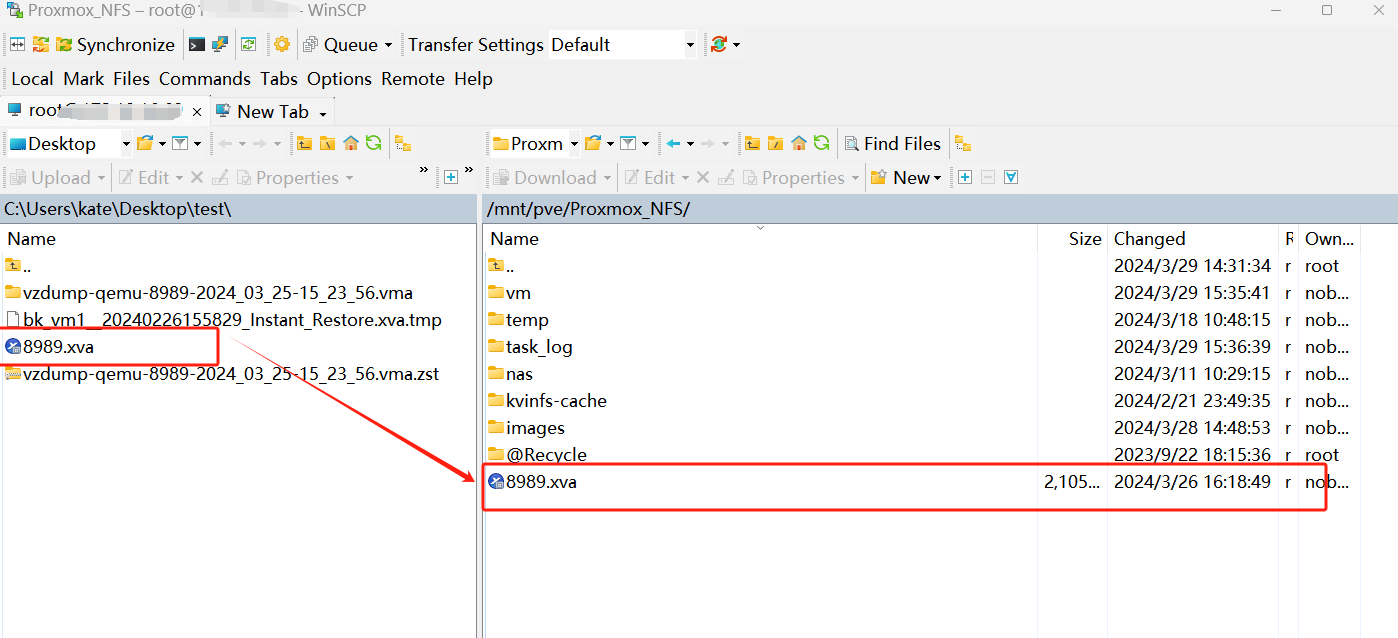The height and width of the screenshot is (638, 1398).
Task: Click the remote panel filter icon
Action: 628,144
